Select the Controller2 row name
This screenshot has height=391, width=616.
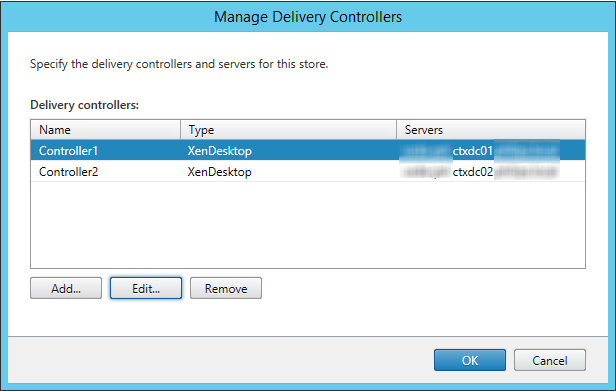(x=68, y=172)
